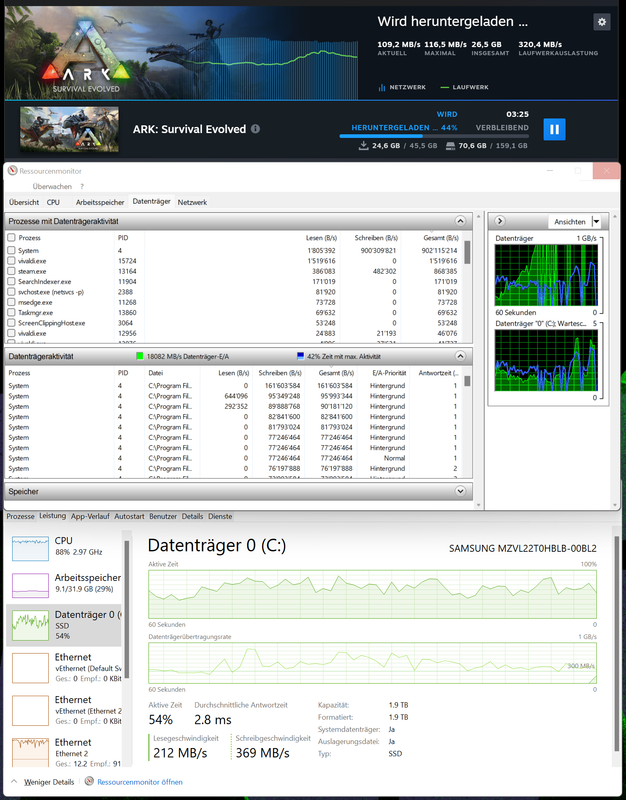Screen dimensions: 626x800
Task: Open the Details tab in Task Manager
Action: [192, 516]
